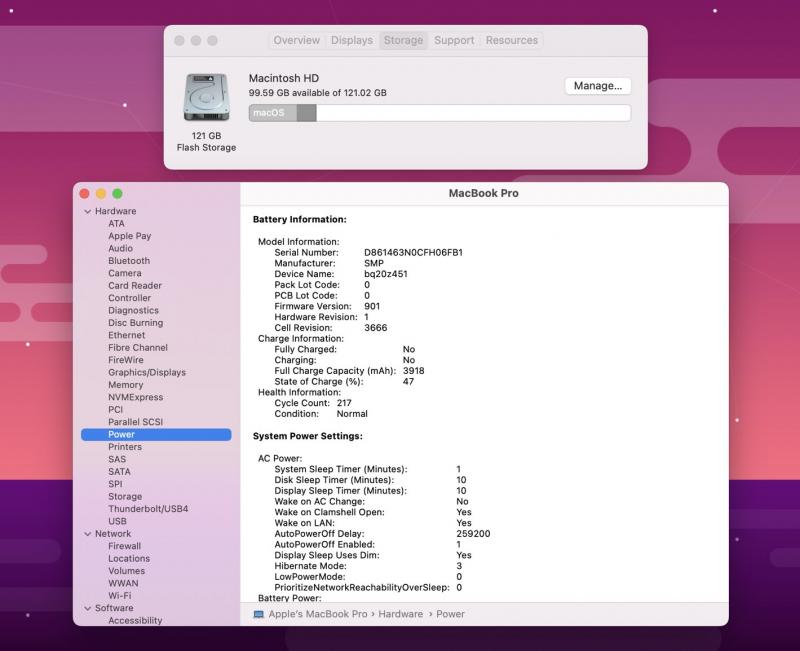
Task: Click the Macintosh HD disk icon
Action: tap(206, 100)
